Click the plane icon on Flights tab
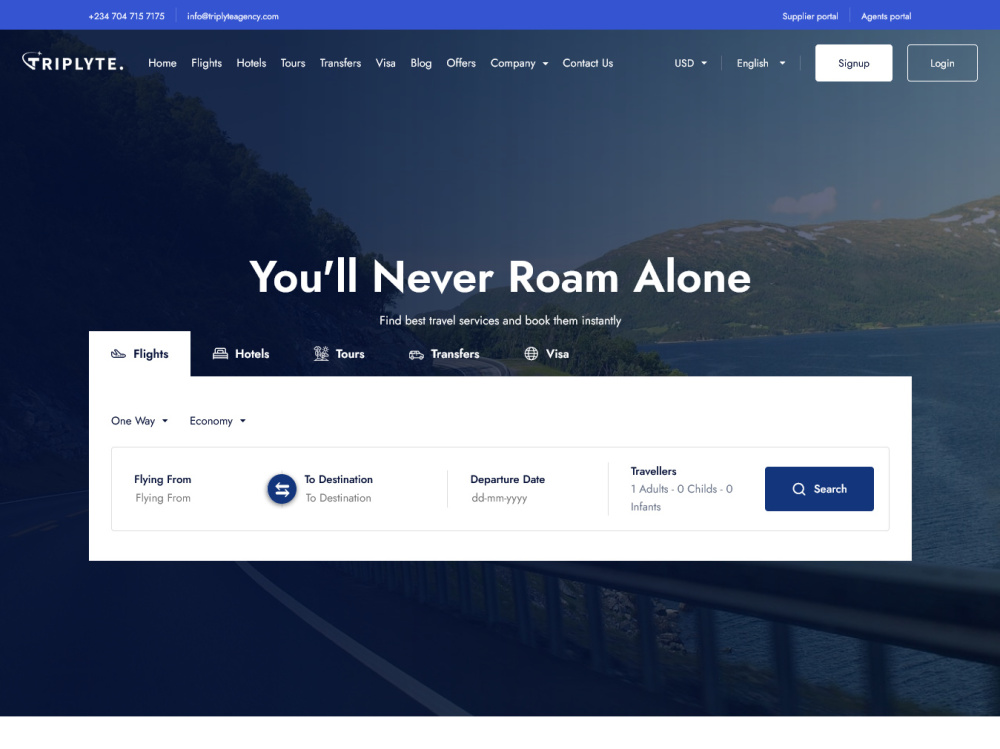This screenshot has width=1000, height=749. (118, 354)
